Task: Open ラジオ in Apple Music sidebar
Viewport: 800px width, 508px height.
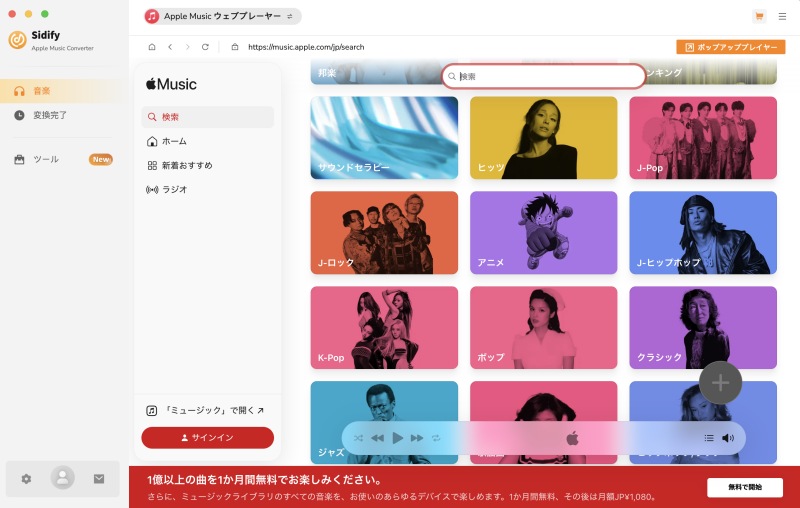Action: (208, 189)
